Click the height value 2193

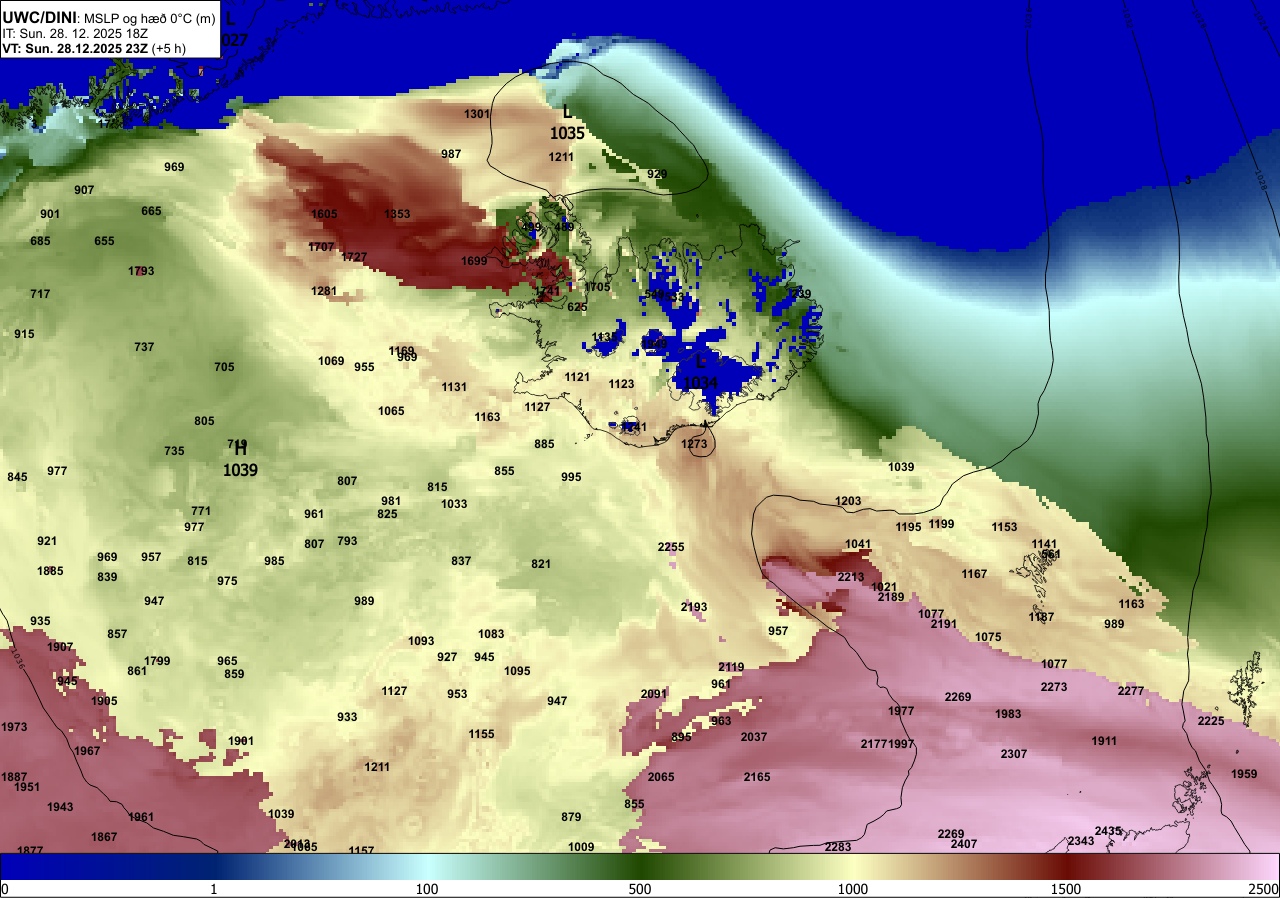694,607
